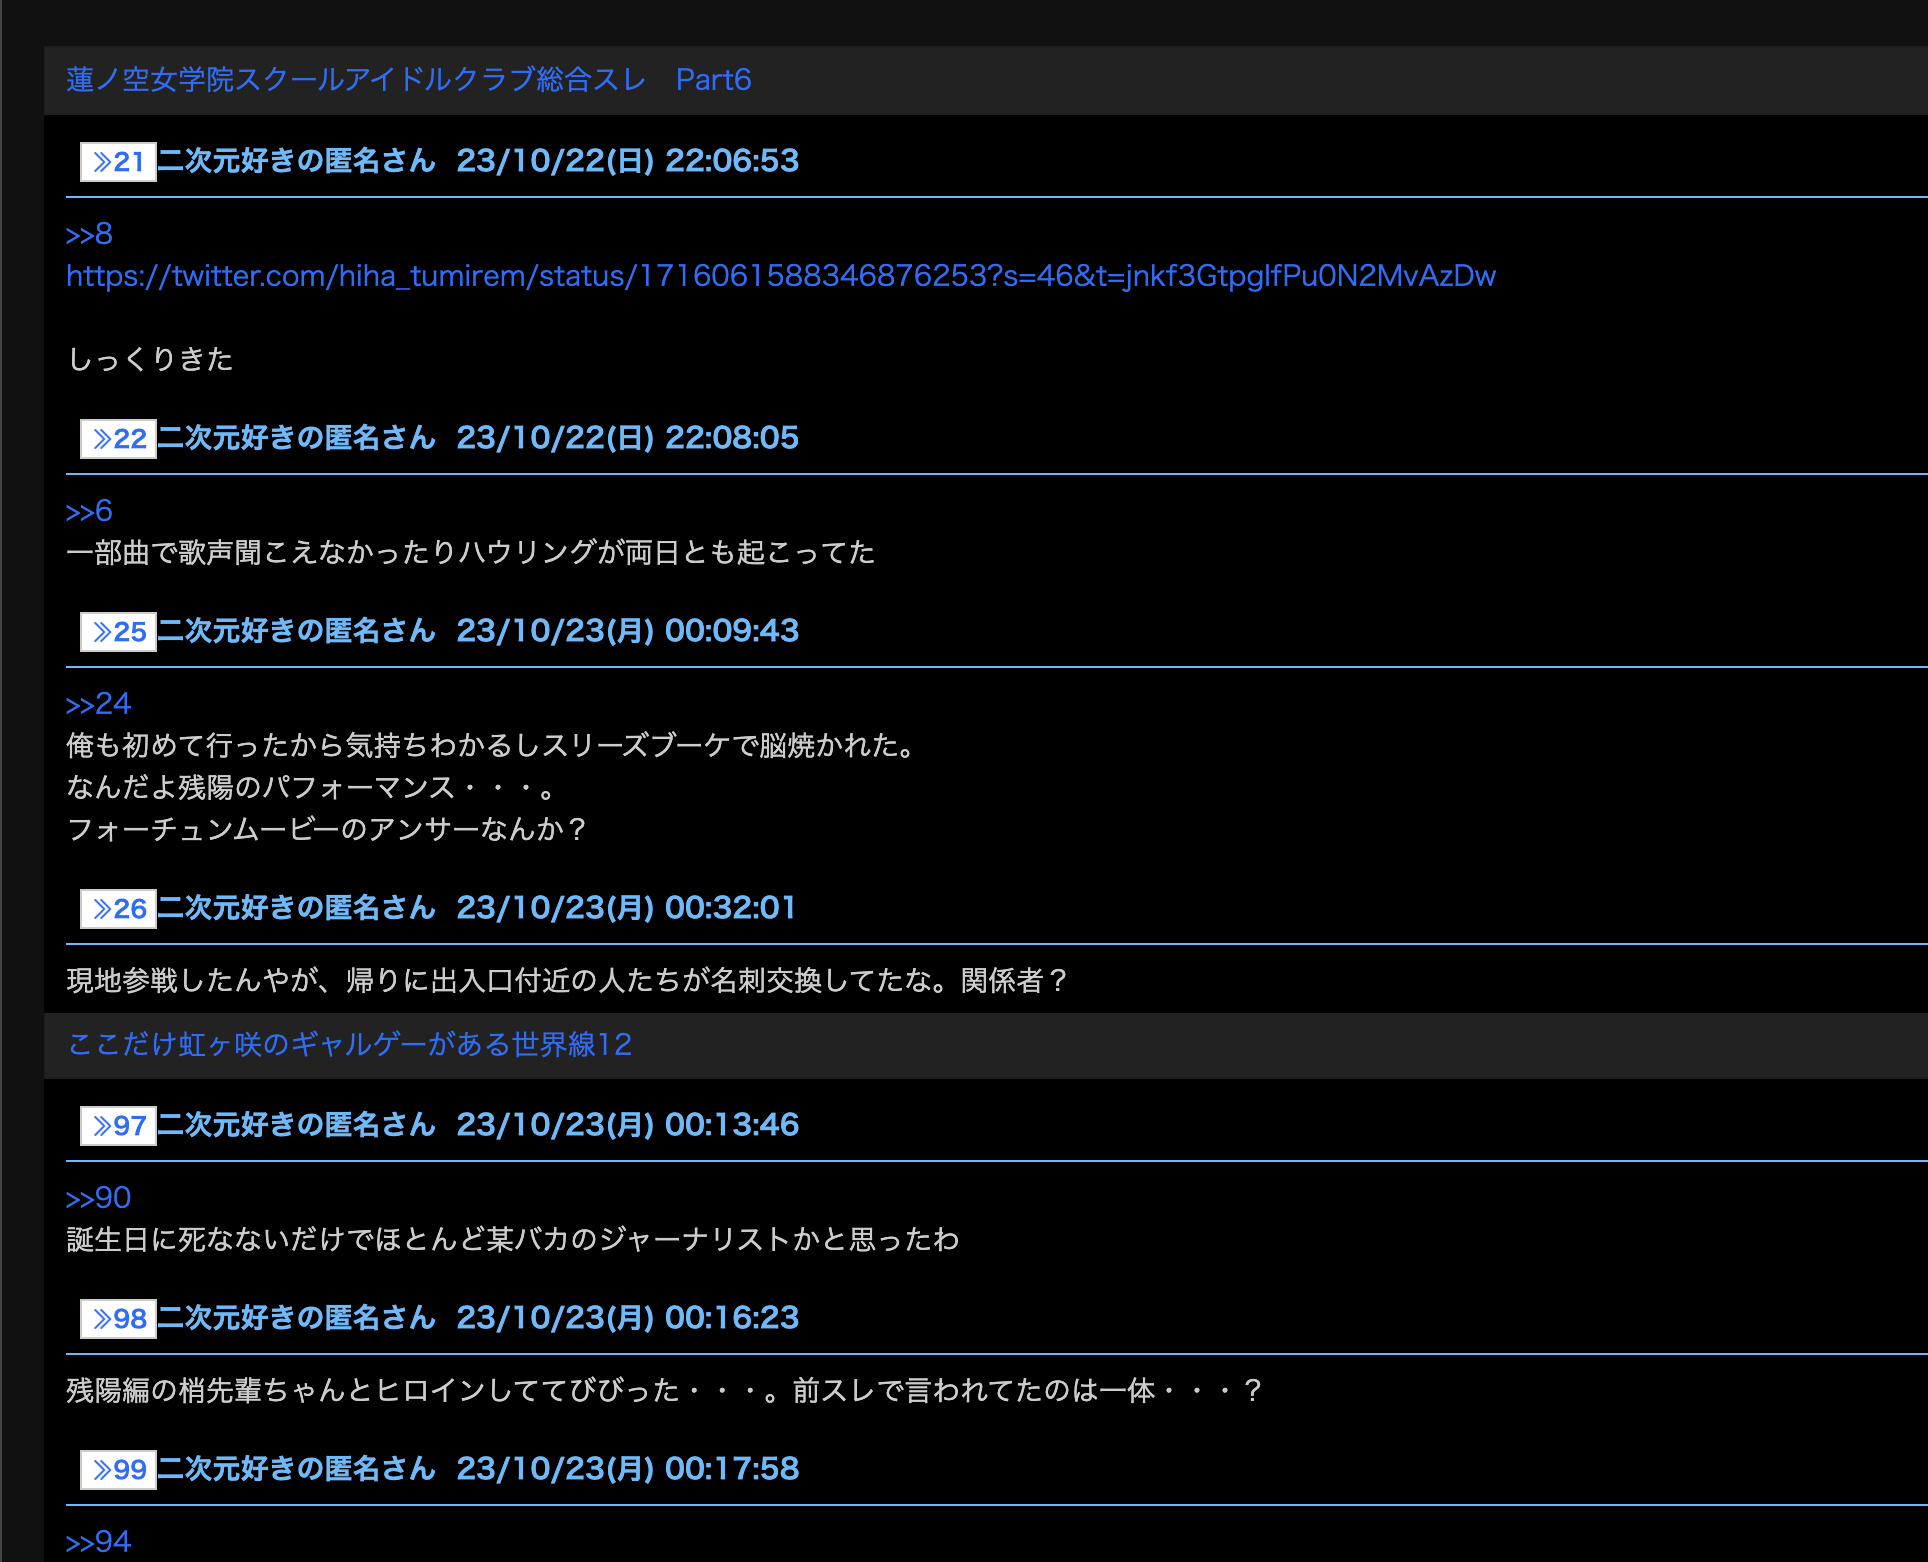The width and height of the screenshot is (1928, 1562).
Task: Click the line なんだよ残陽のパフォーマンス・・・。
Action: (312, 788)
